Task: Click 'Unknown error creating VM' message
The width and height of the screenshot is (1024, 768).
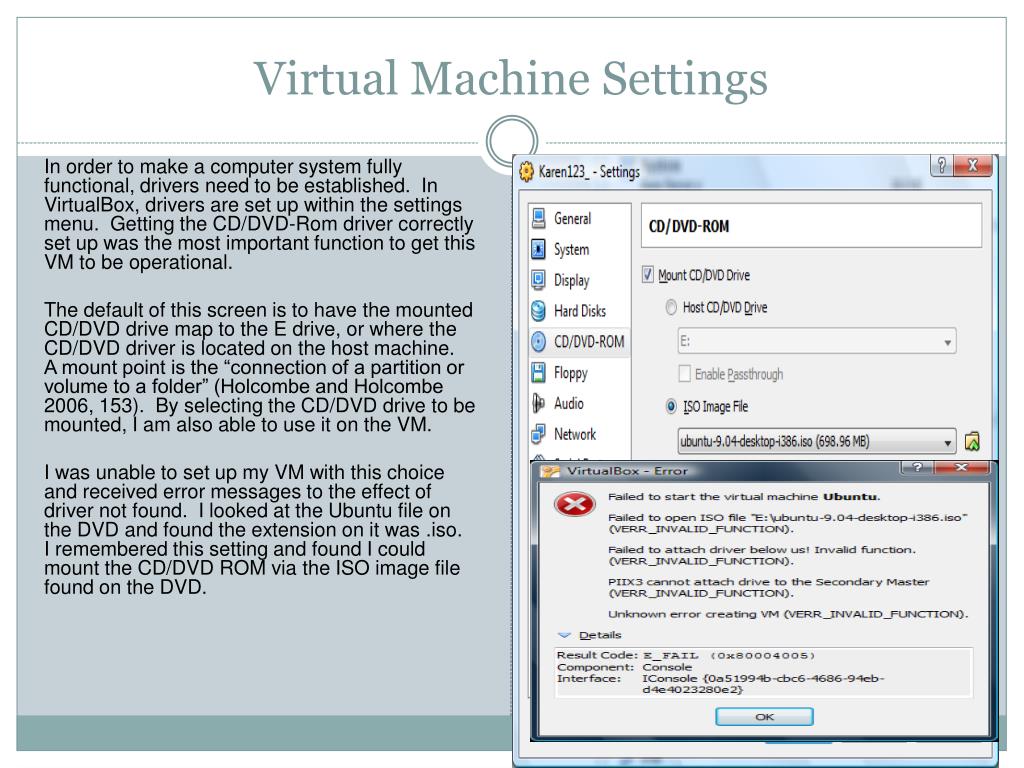Action: click(788, 614)
